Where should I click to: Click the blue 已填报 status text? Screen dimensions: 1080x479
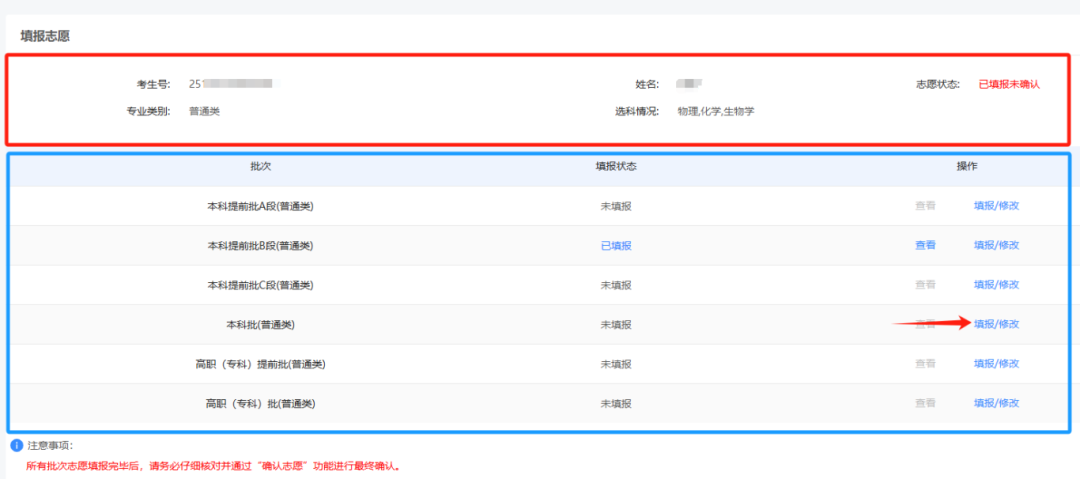(x=615, y=245)
